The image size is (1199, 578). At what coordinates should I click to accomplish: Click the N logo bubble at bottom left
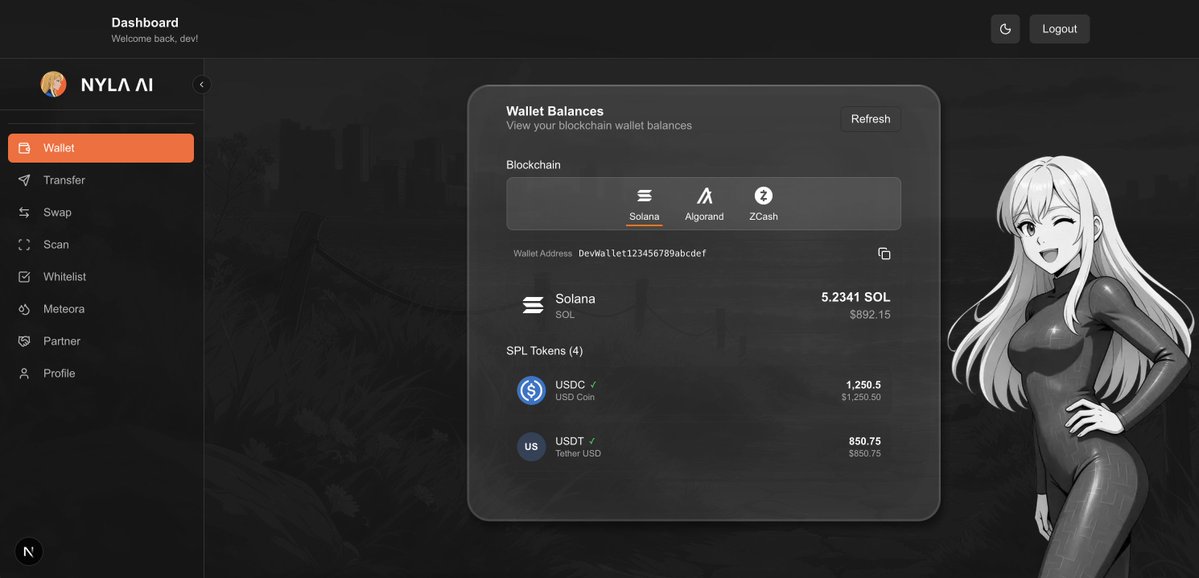(x=27, y=550)
